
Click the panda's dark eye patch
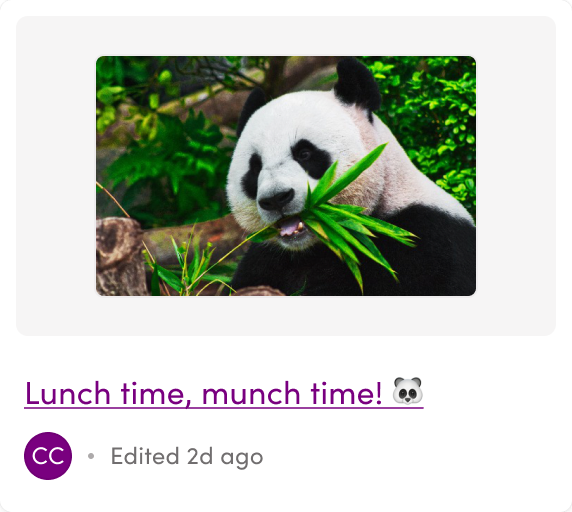pos(310,158)
